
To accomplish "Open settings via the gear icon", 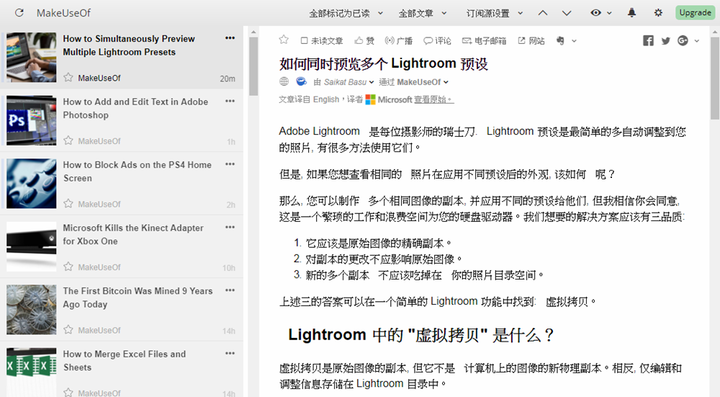I will point(658,13).
